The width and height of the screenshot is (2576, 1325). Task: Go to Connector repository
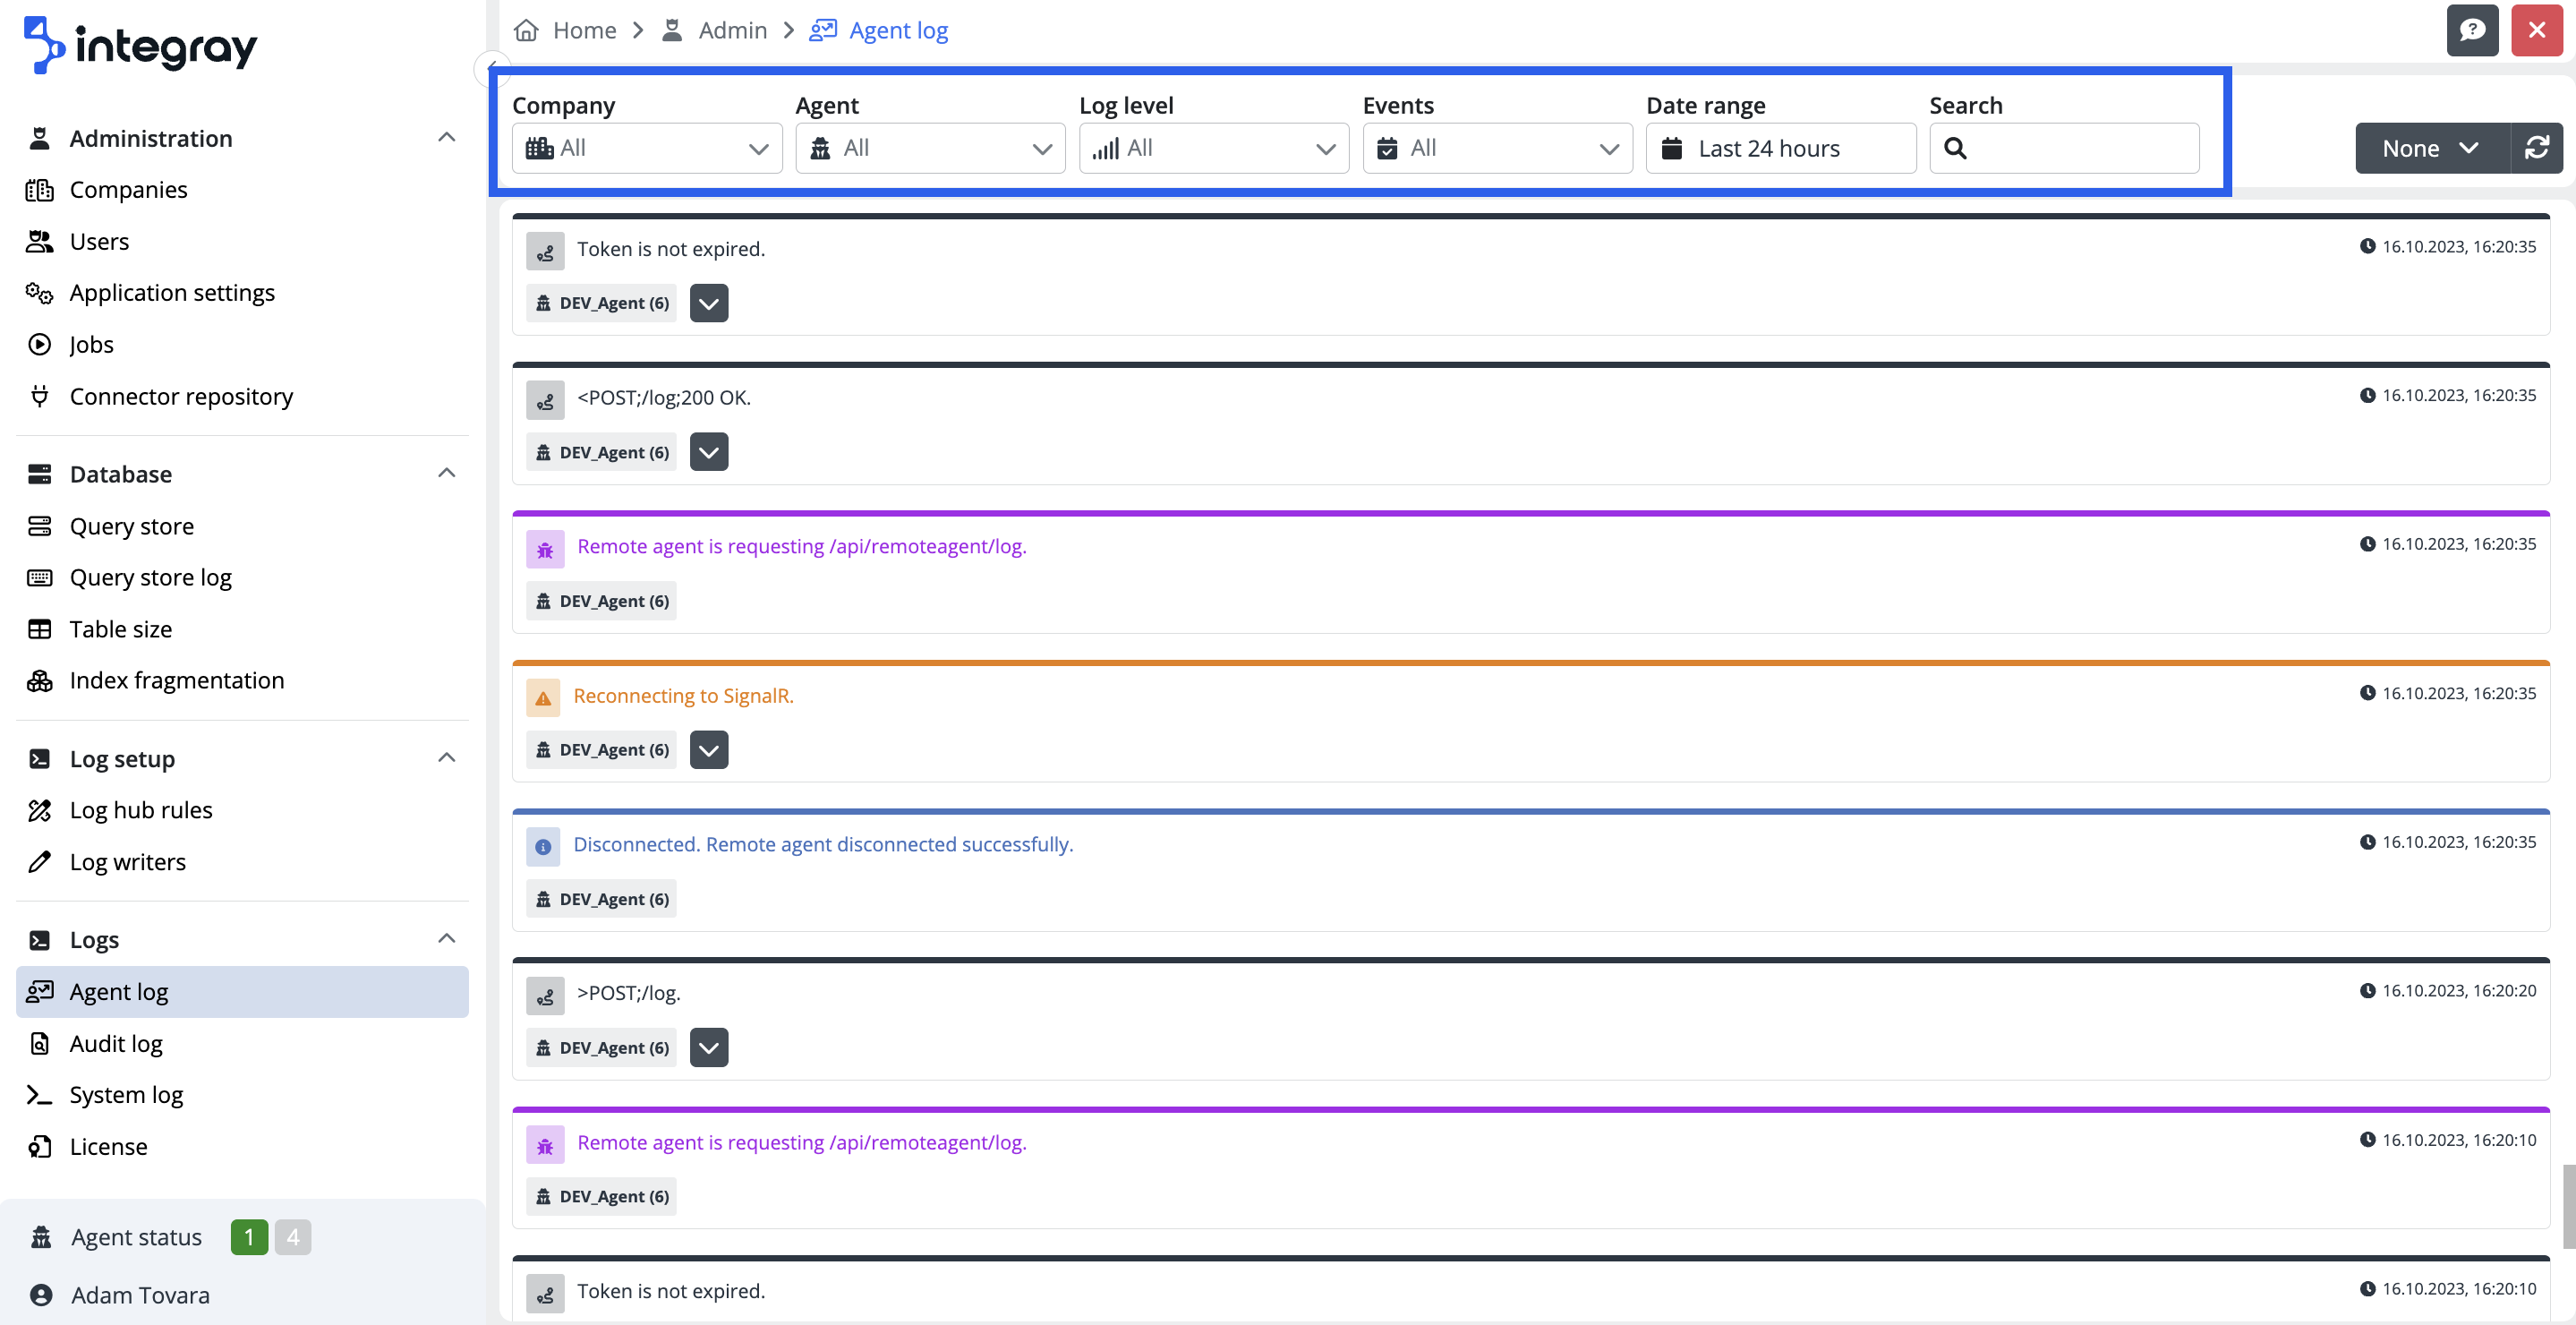pyautogui.click(x=181, y=396)
